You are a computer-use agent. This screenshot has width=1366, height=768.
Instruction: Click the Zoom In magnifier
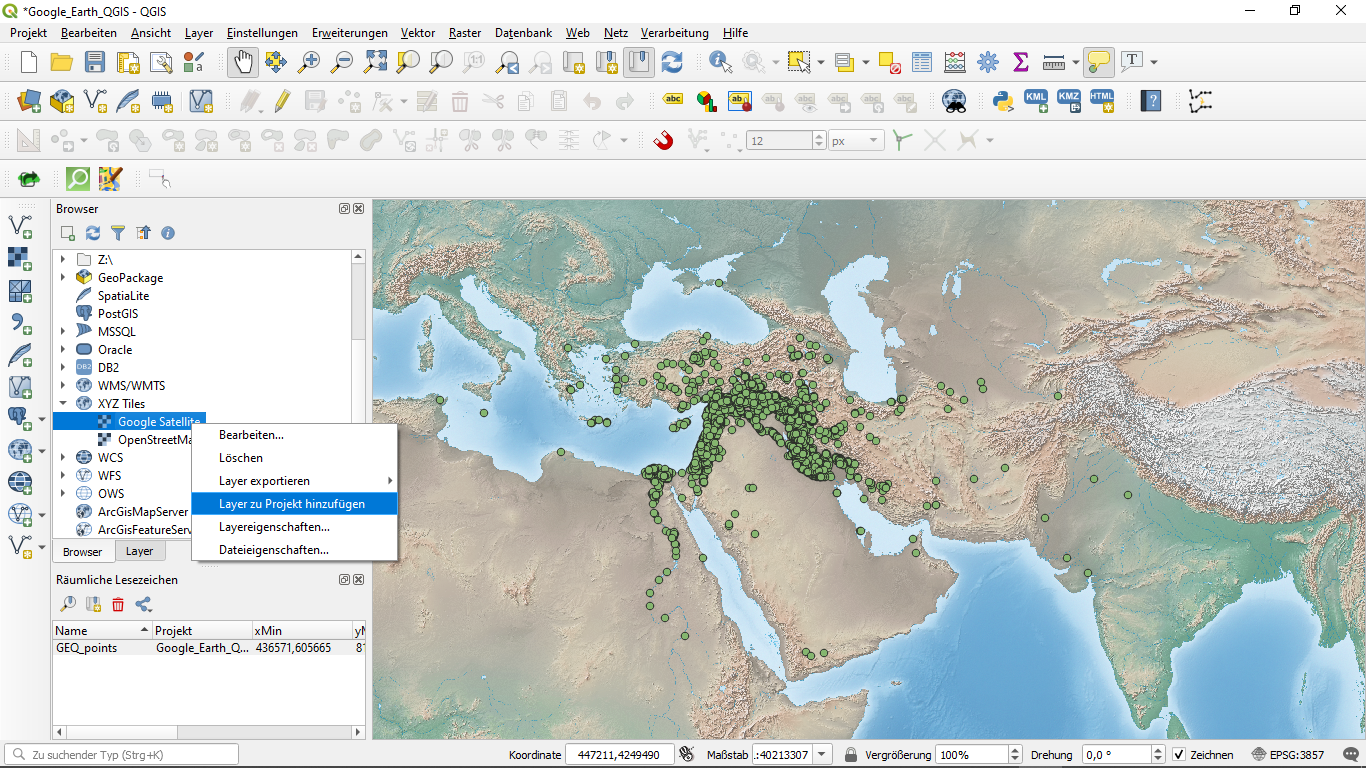tap(309, 62)
